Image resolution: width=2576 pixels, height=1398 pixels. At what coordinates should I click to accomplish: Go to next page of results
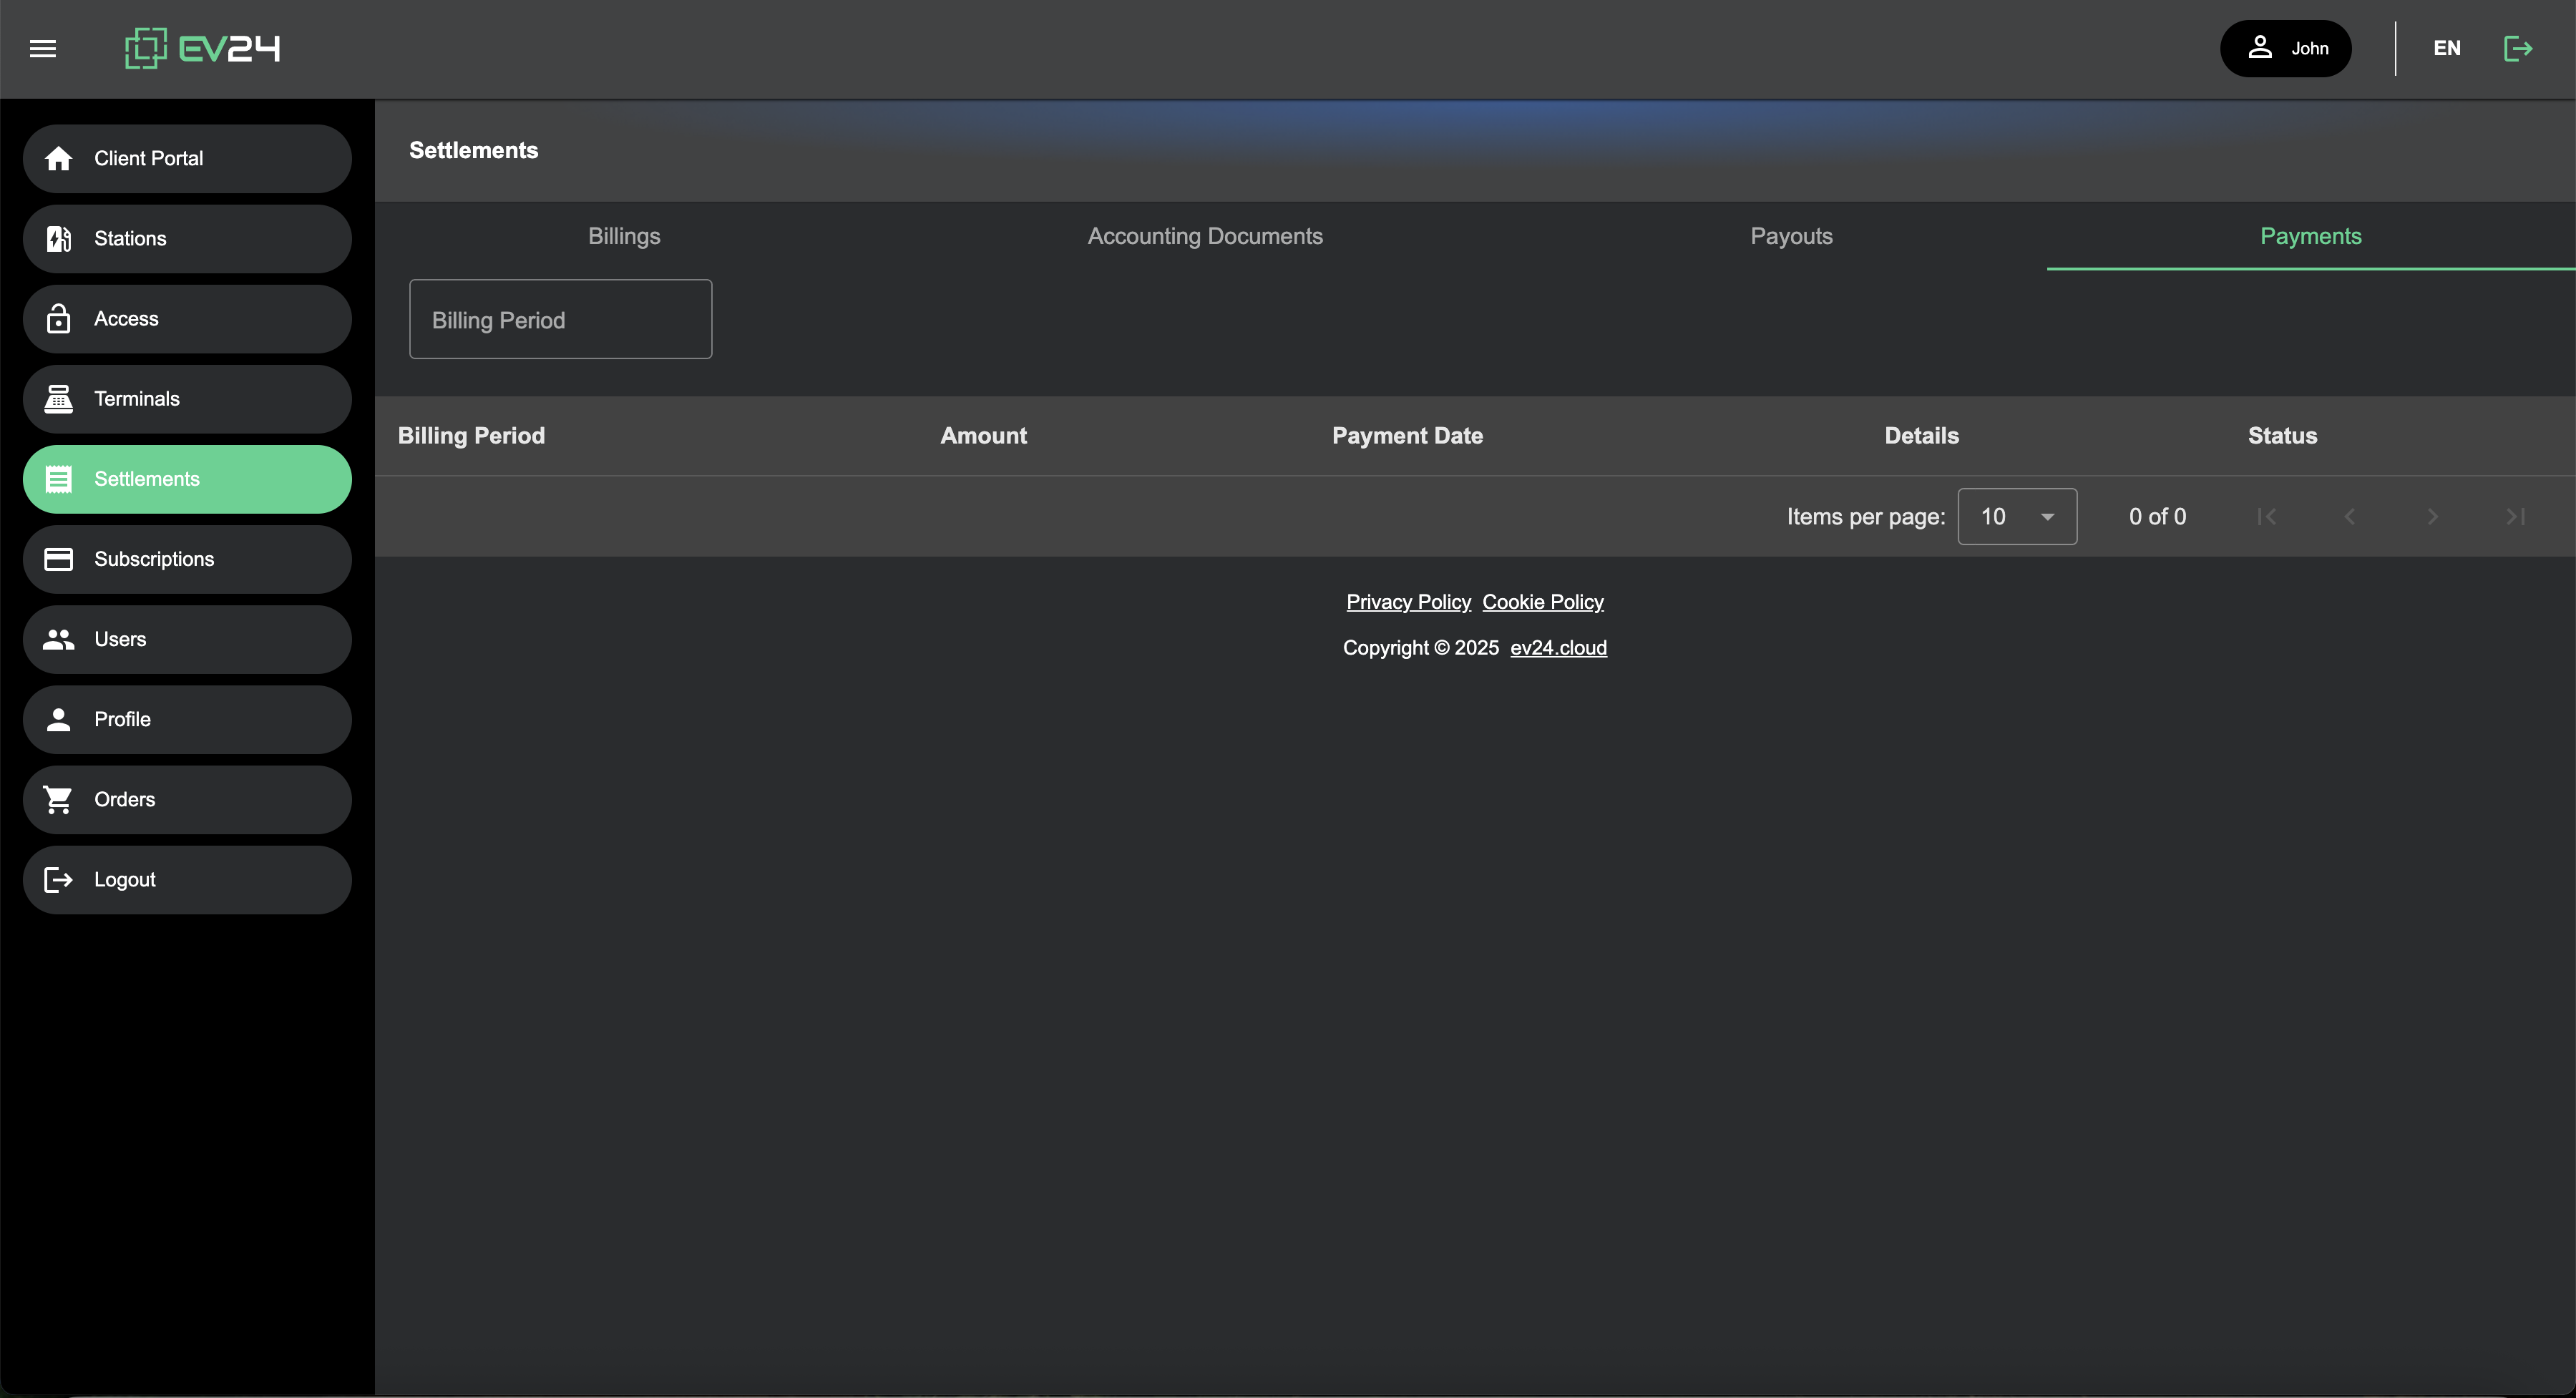(x=2432, y=516)
